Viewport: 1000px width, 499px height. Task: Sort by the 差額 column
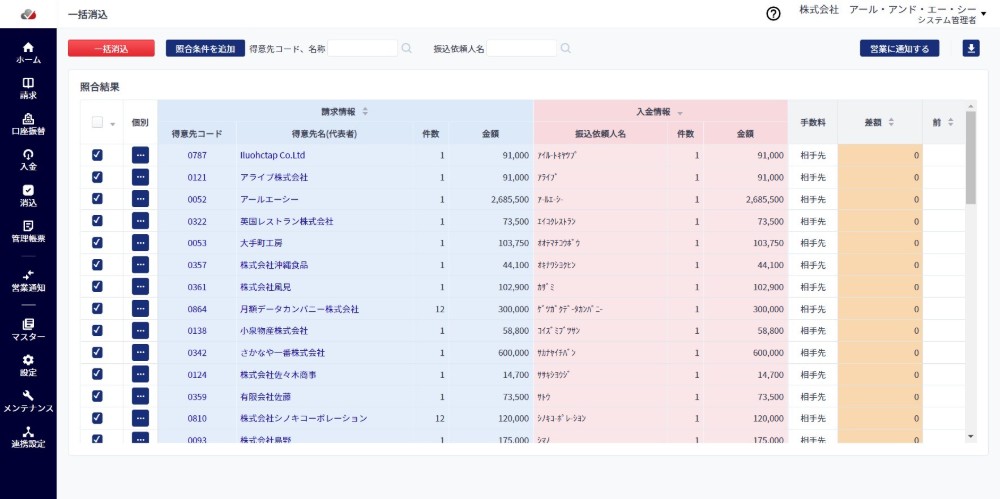[891, 122]
